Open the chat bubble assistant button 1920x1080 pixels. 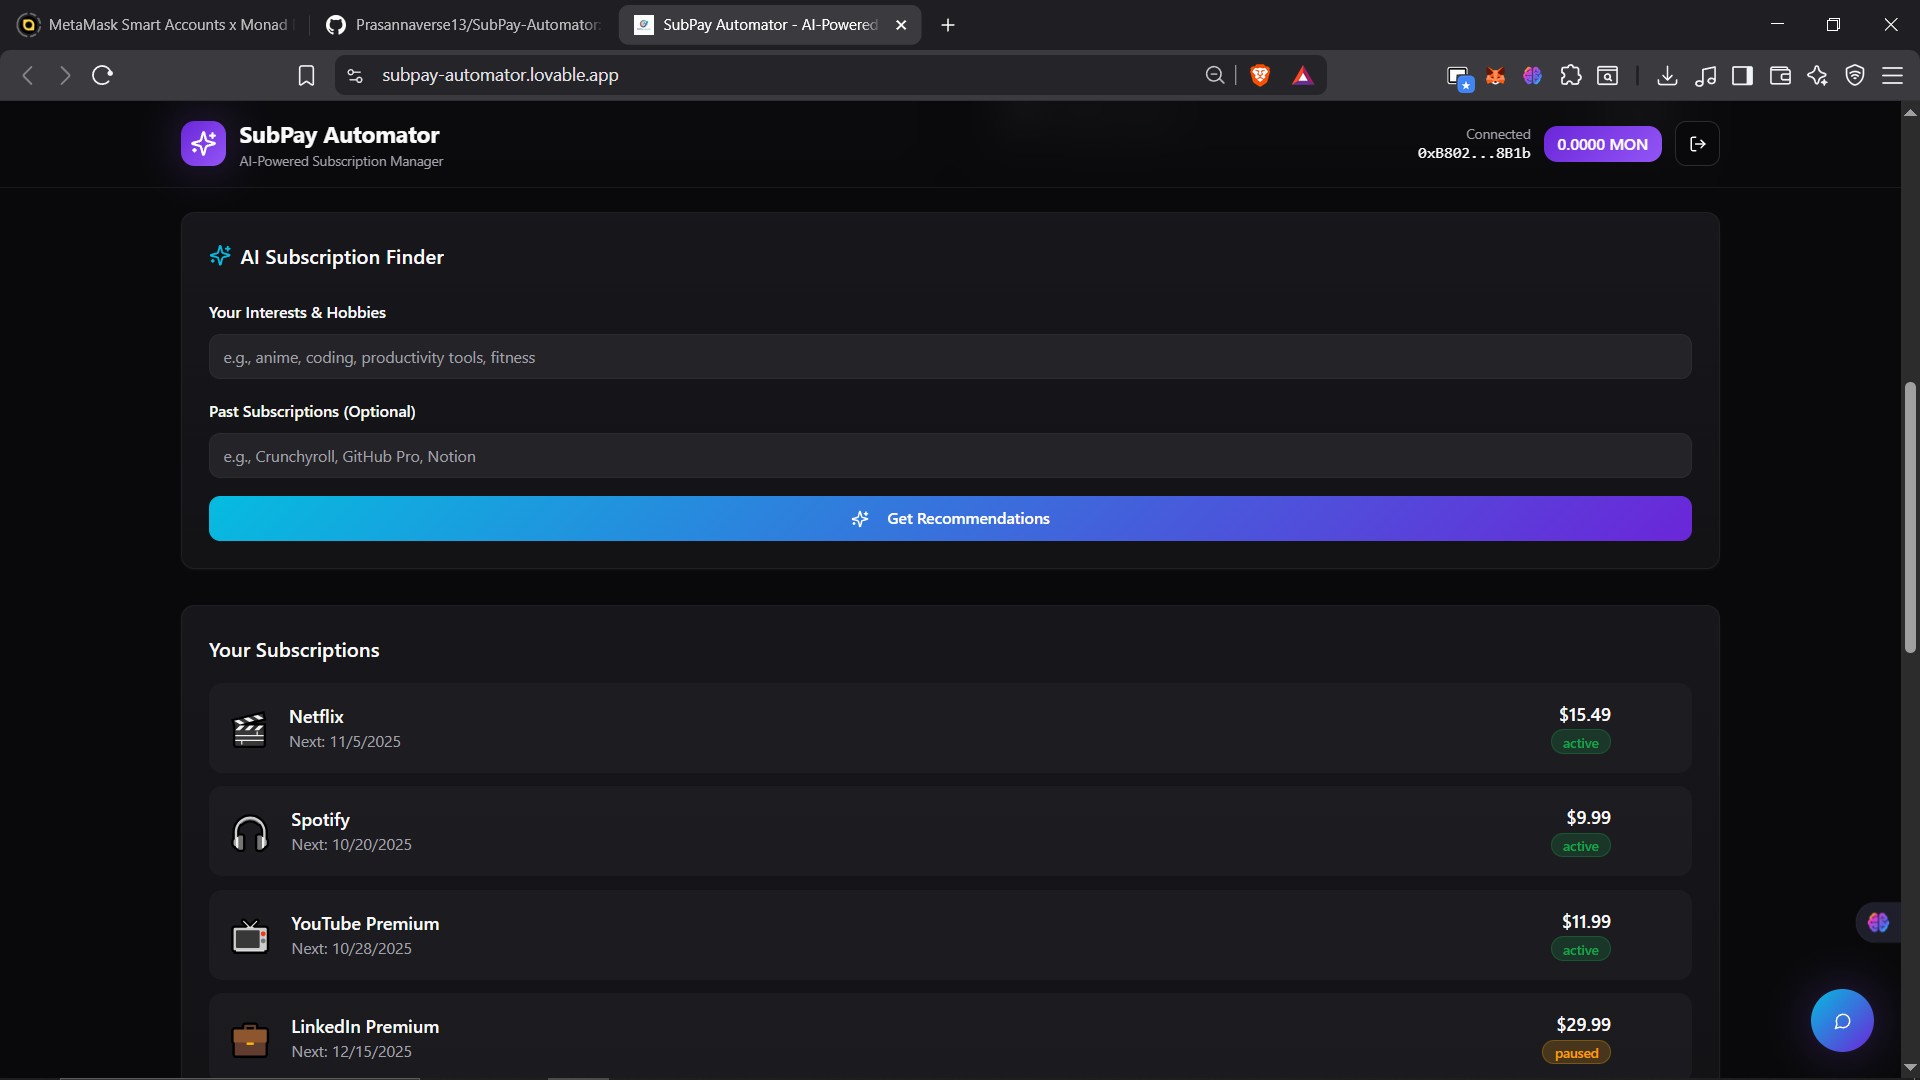coord(1841,1020)
